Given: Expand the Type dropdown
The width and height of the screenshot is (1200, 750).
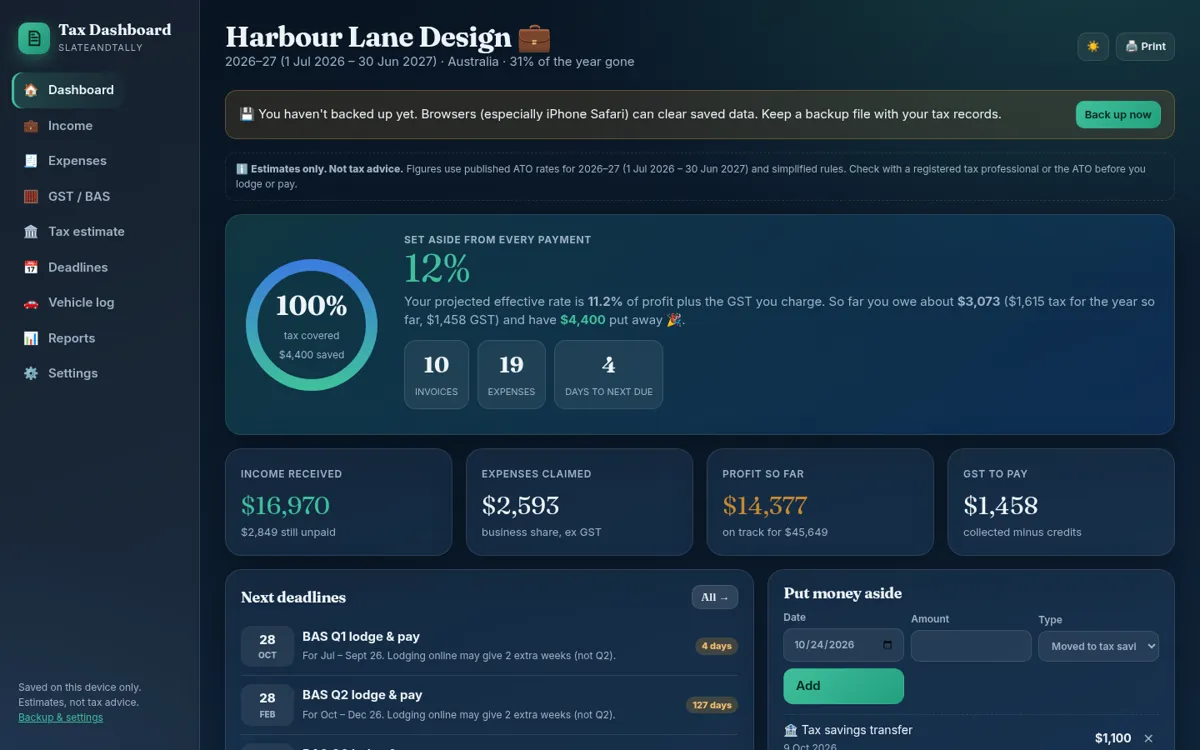Looking at the screenshot, I should click(1098, 646).
